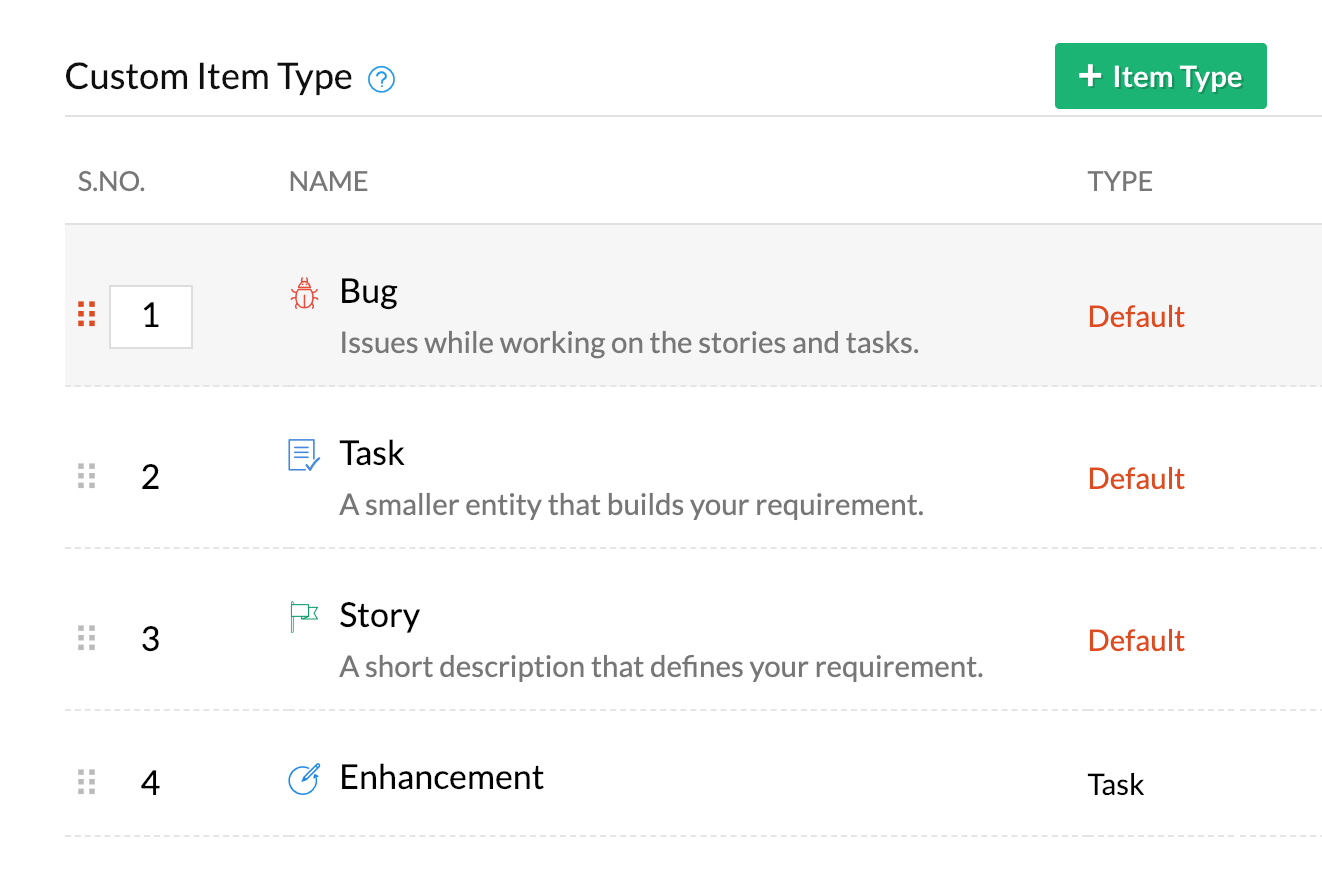This screenshot has height=881, width=1322.
Task: Click the TYPE column header
Action: tap(1120, 181)
